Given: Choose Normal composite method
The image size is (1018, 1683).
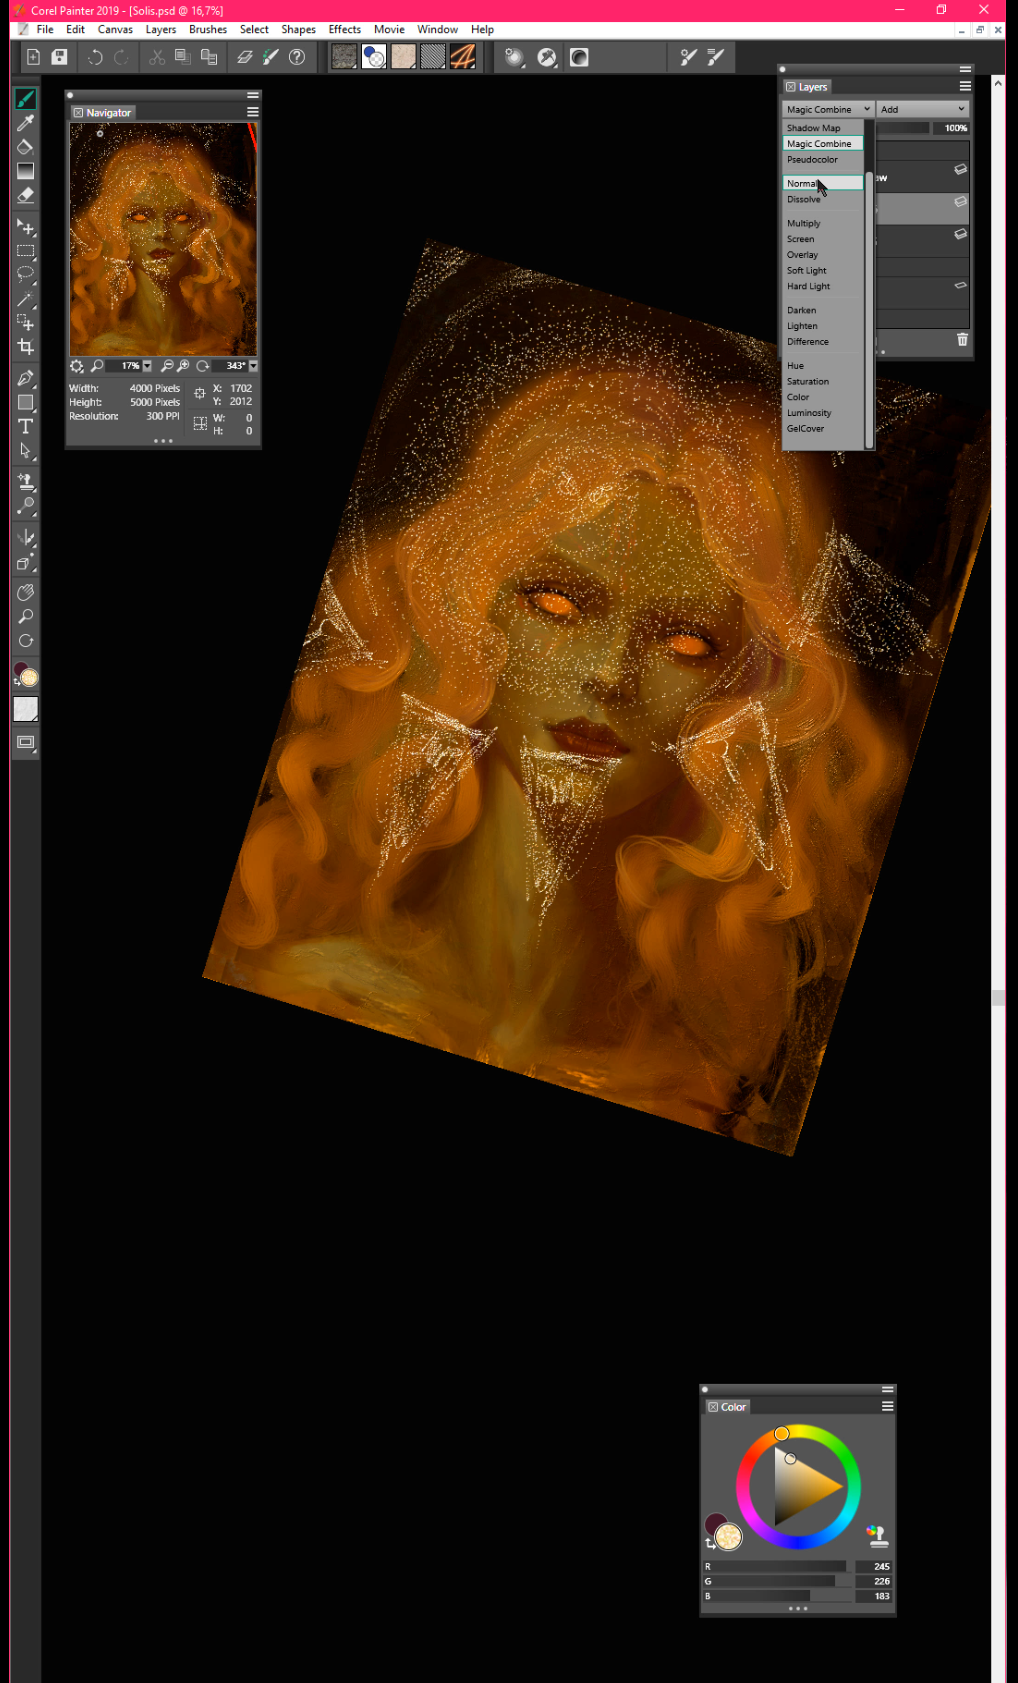Looking at the screenshot, I should pos(822,183).
